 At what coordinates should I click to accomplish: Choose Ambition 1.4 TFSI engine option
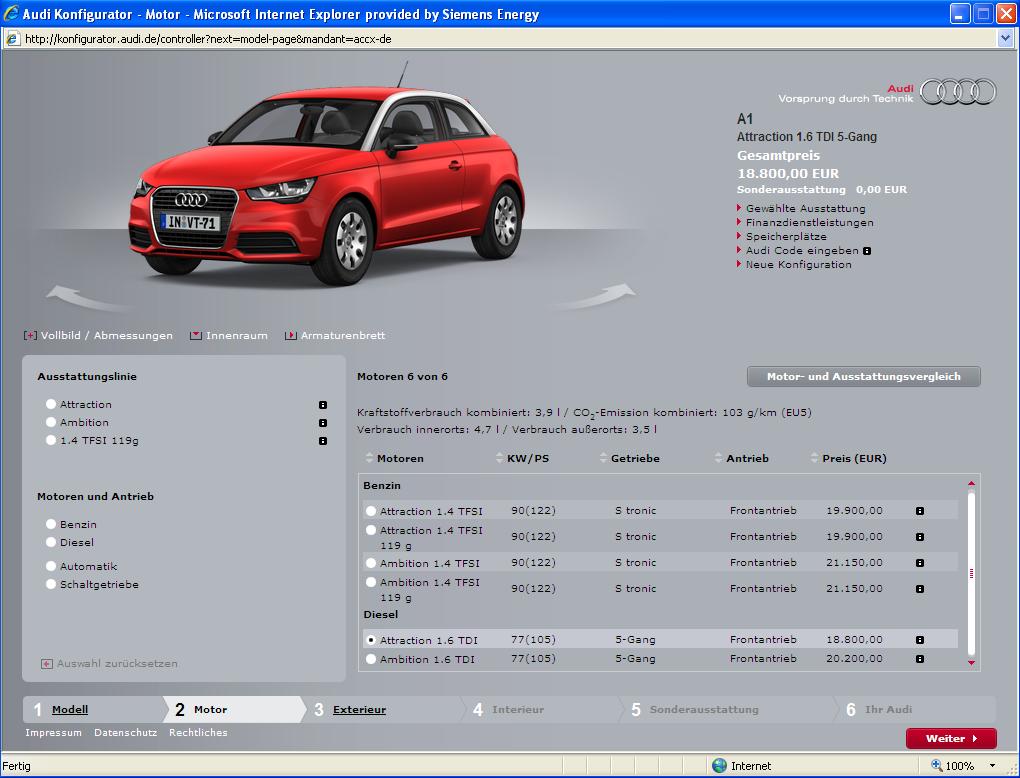point(371,563)
